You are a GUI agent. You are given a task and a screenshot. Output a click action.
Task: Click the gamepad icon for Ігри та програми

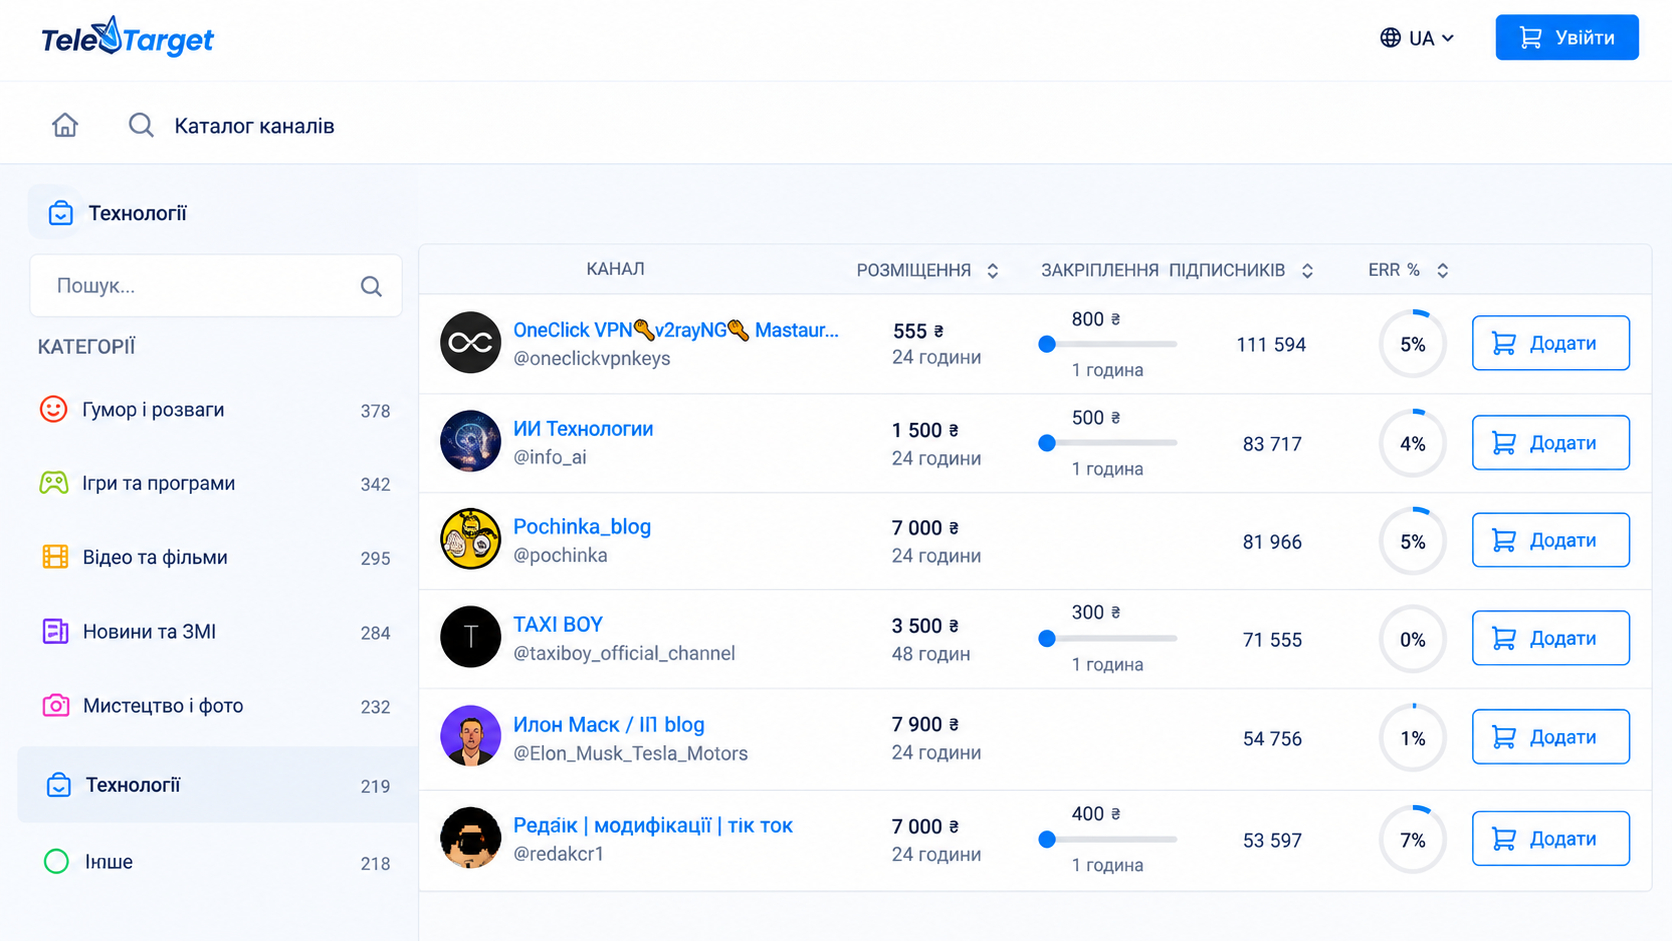tap(54, 483)
